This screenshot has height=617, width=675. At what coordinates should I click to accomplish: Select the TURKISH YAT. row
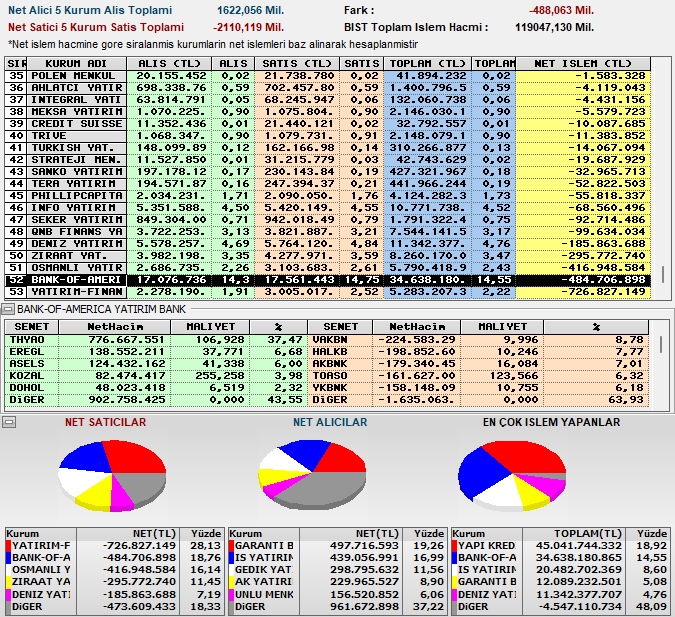point(328,148)
